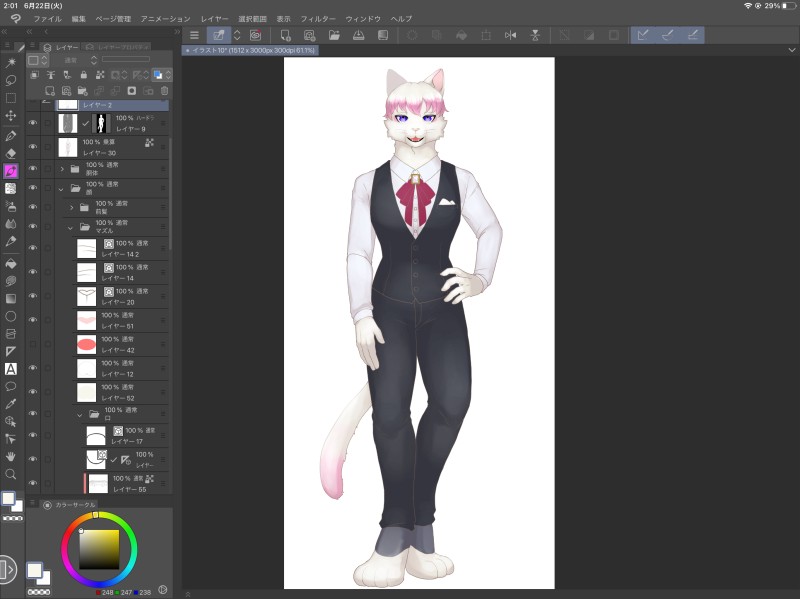Delete layer with trash icon
Screen dimensions: 800x599
pyautogui.click(x=164, y=91)
